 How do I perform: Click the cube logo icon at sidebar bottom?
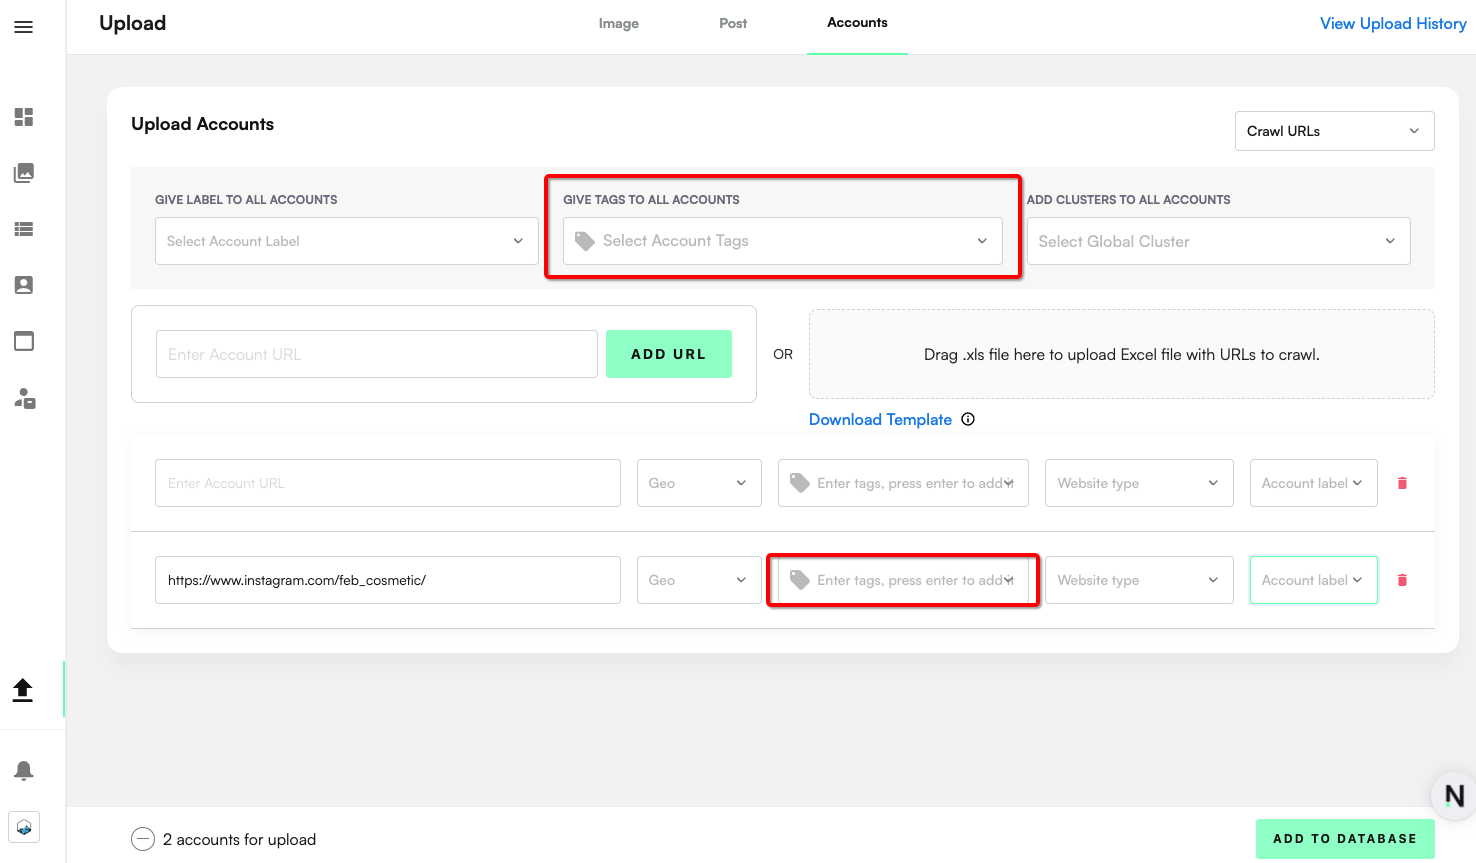(x=24, y=827)
